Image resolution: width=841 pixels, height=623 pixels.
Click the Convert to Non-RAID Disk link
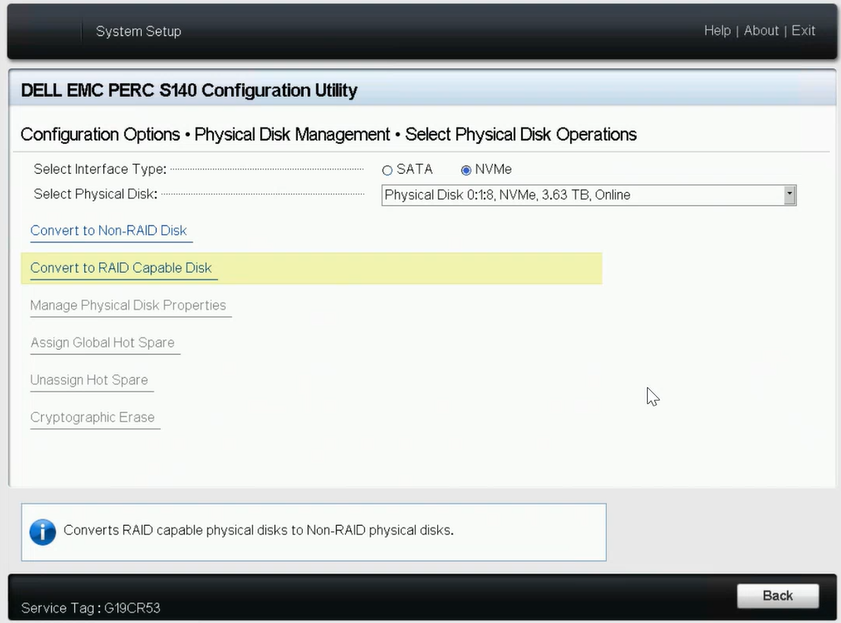108,231
